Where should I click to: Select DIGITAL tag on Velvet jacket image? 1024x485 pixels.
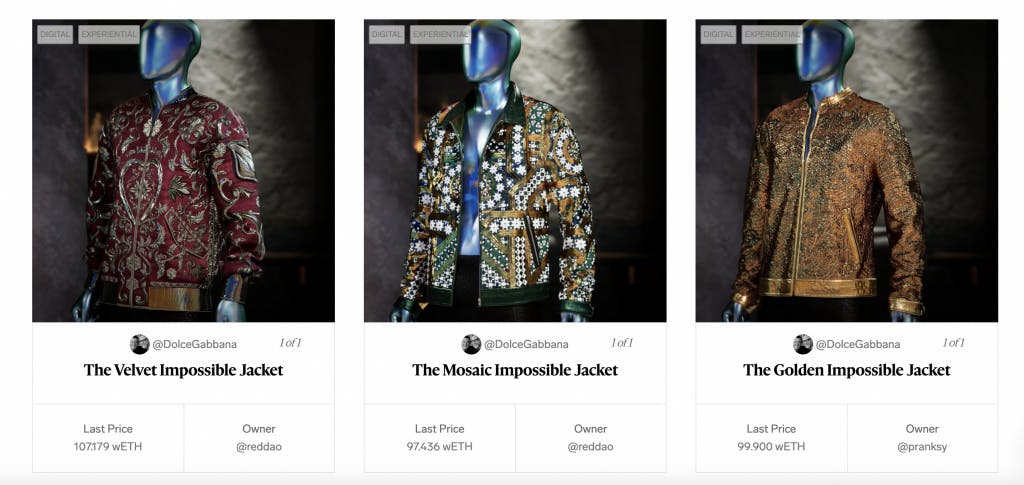click(x=55, y=35)
